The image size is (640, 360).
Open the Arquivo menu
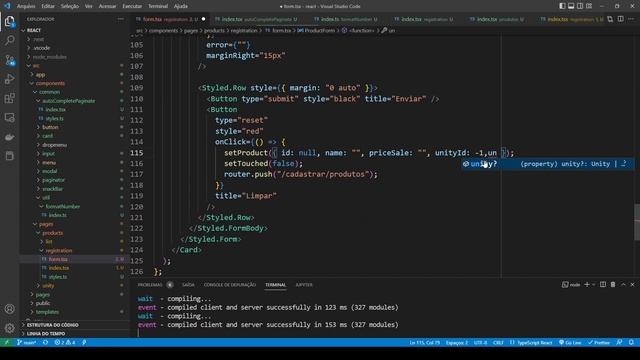[x=26, y=6]
